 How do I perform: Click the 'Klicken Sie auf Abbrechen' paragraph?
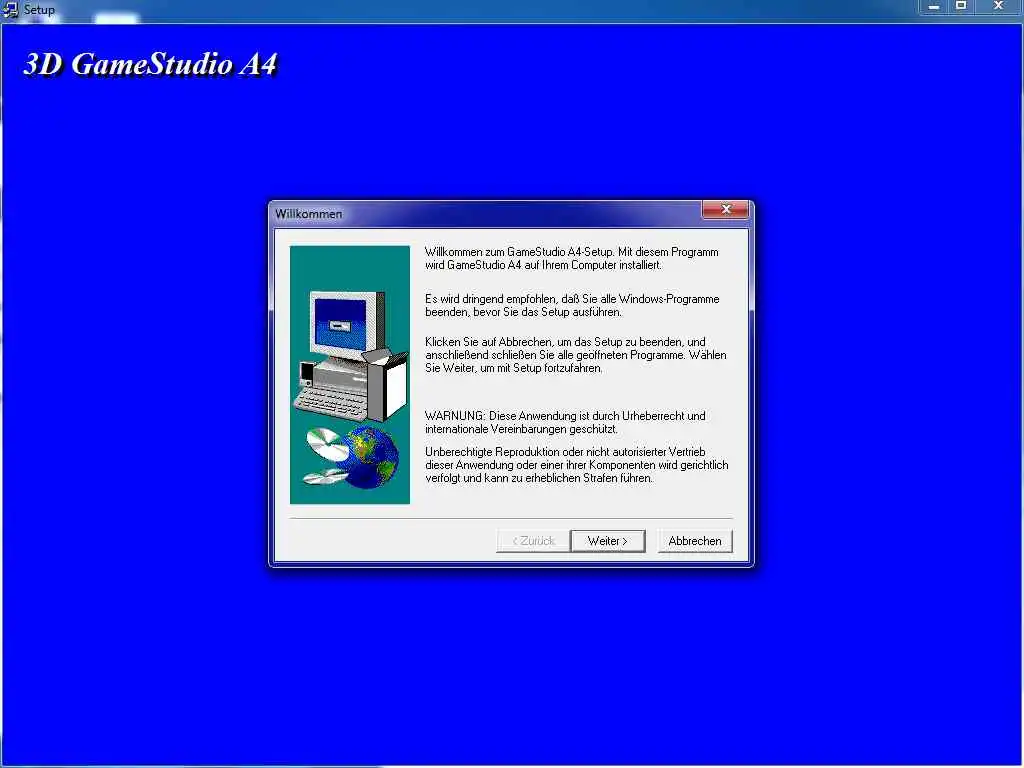575,355
